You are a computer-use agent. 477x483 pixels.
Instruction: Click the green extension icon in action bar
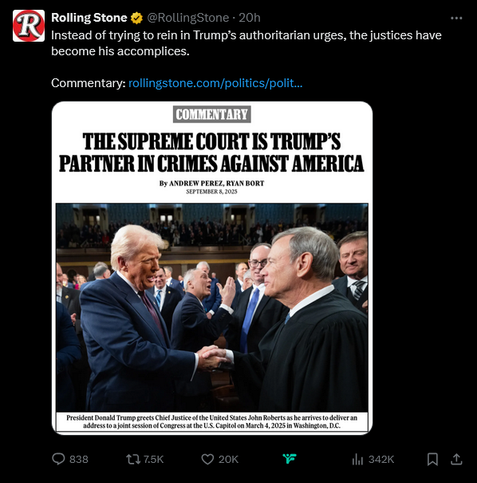point(289,459)
